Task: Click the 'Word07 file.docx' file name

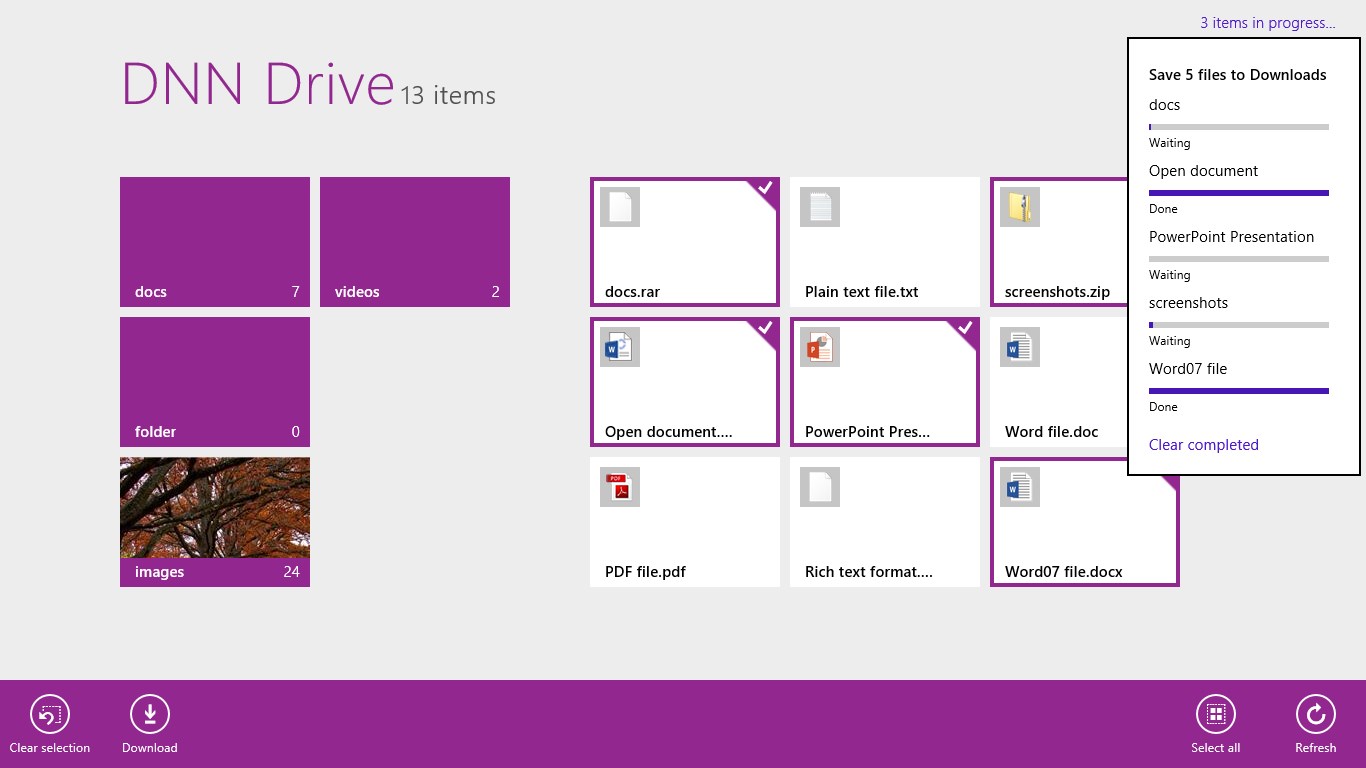Action: (x=1064, y=572)
